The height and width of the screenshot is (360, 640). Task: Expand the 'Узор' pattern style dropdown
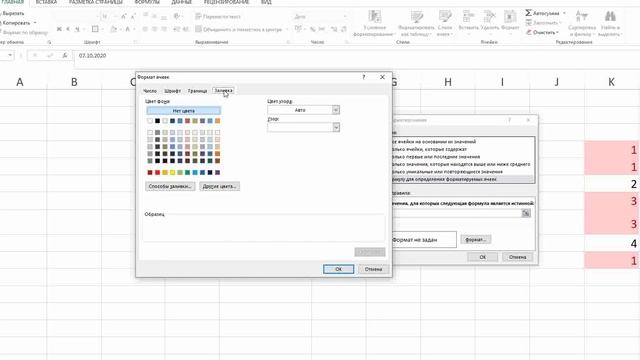coord(336,127)
